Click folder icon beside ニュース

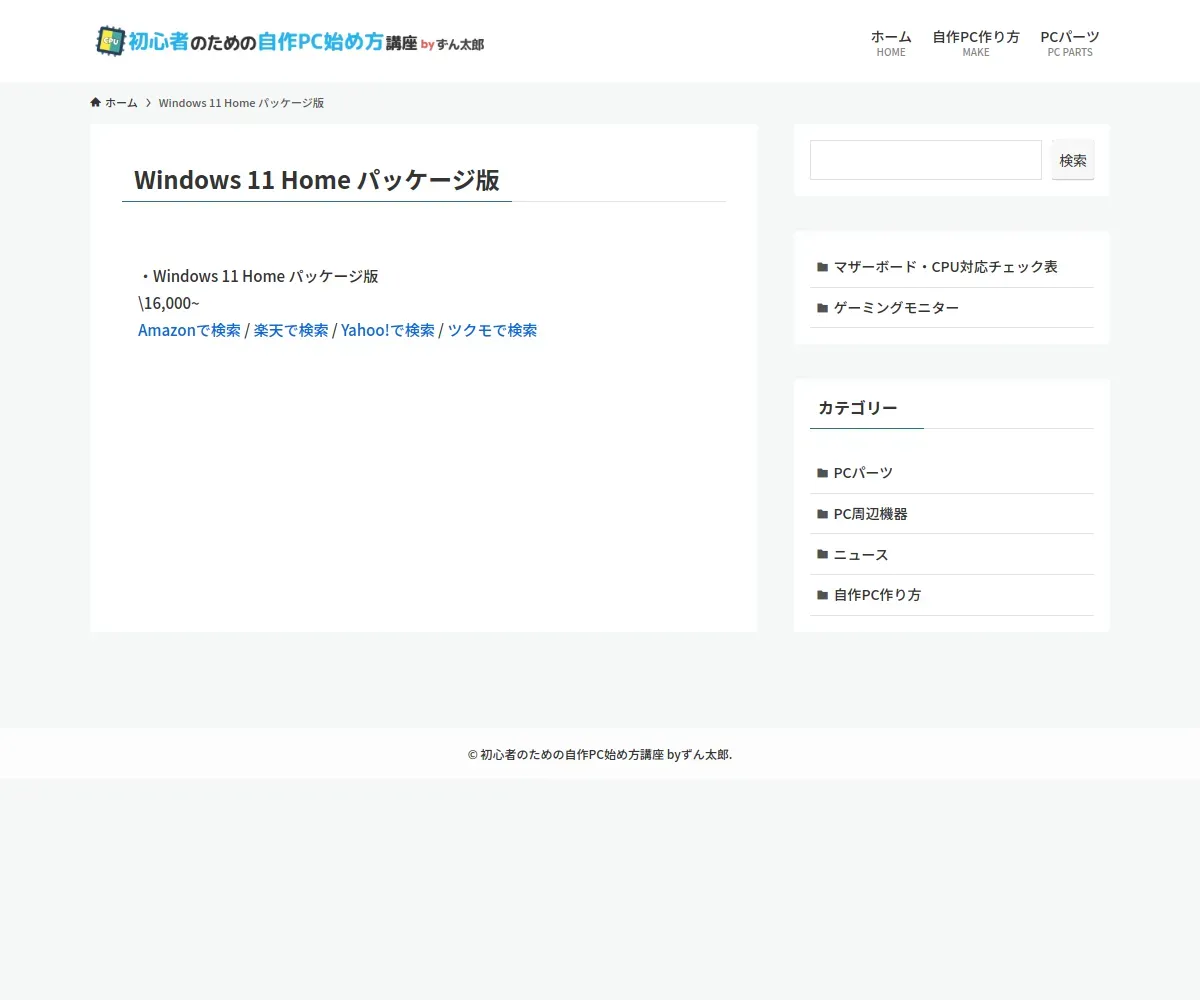(822, 554)
